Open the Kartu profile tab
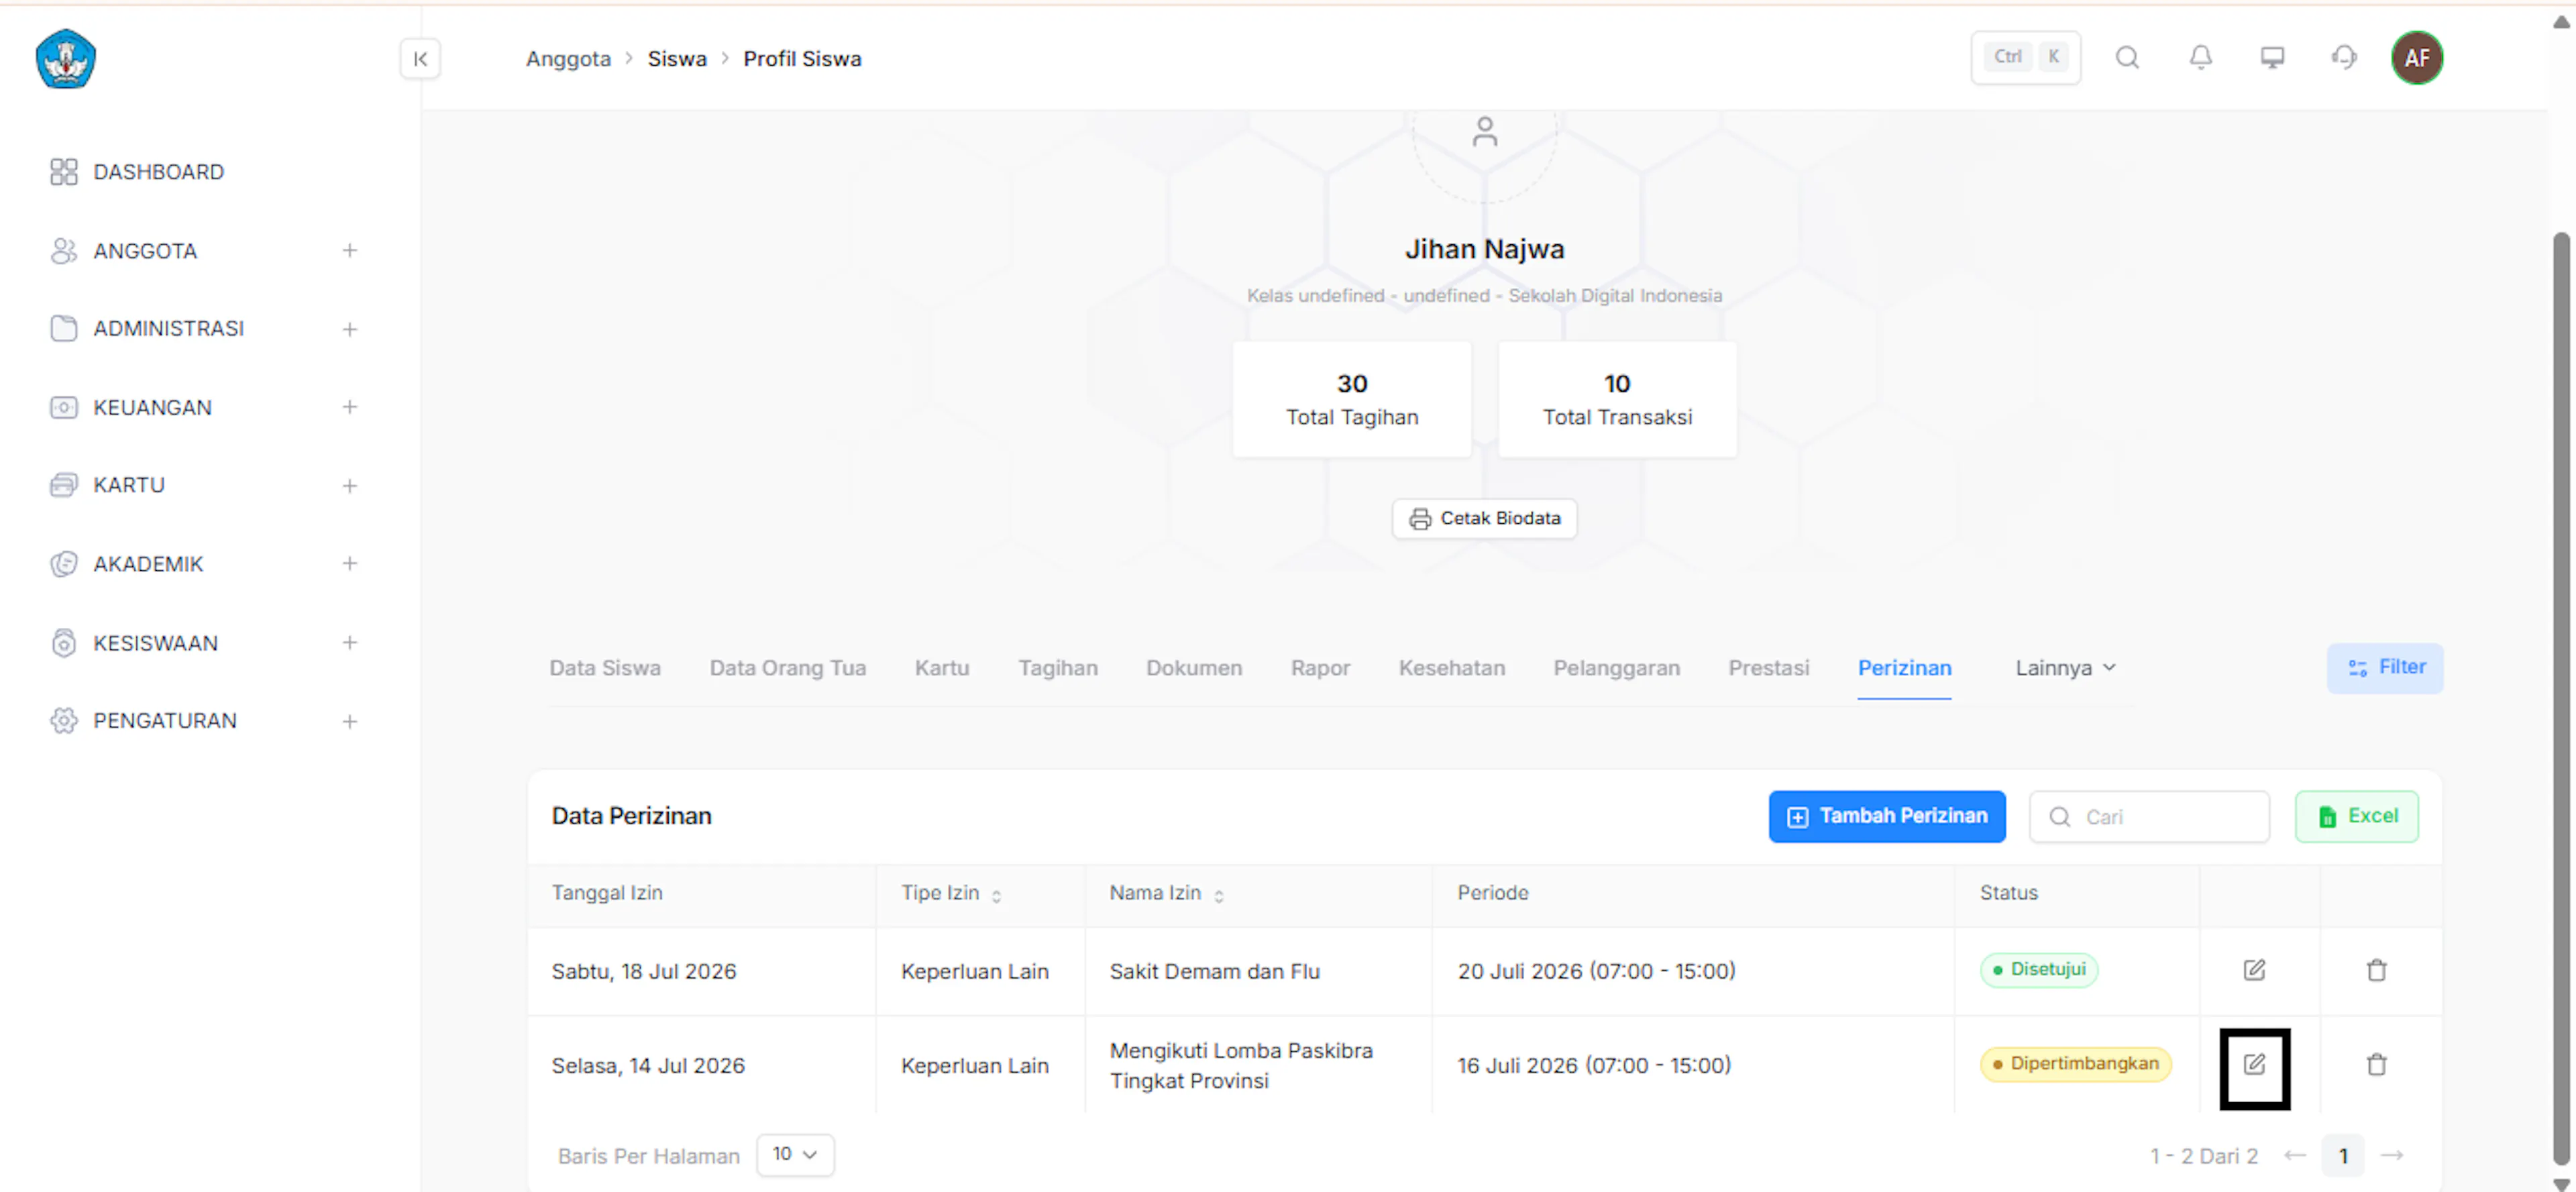 pos(942,668)
